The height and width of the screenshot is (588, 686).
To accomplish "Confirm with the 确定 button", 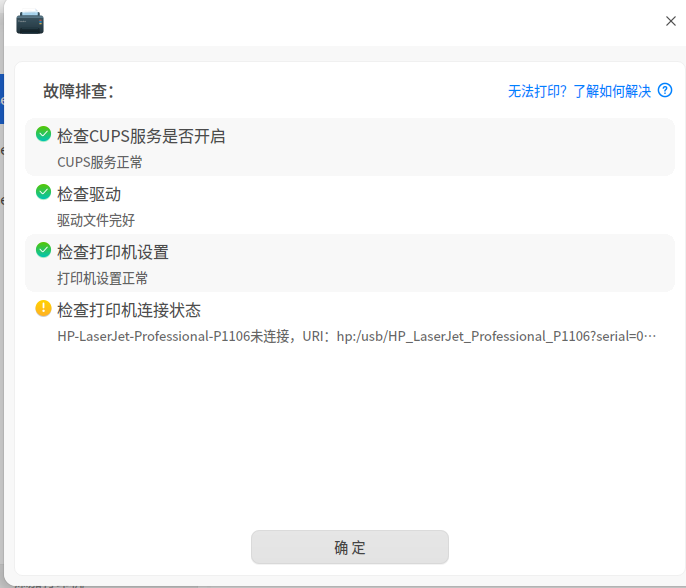I will (x=350, y=547).
